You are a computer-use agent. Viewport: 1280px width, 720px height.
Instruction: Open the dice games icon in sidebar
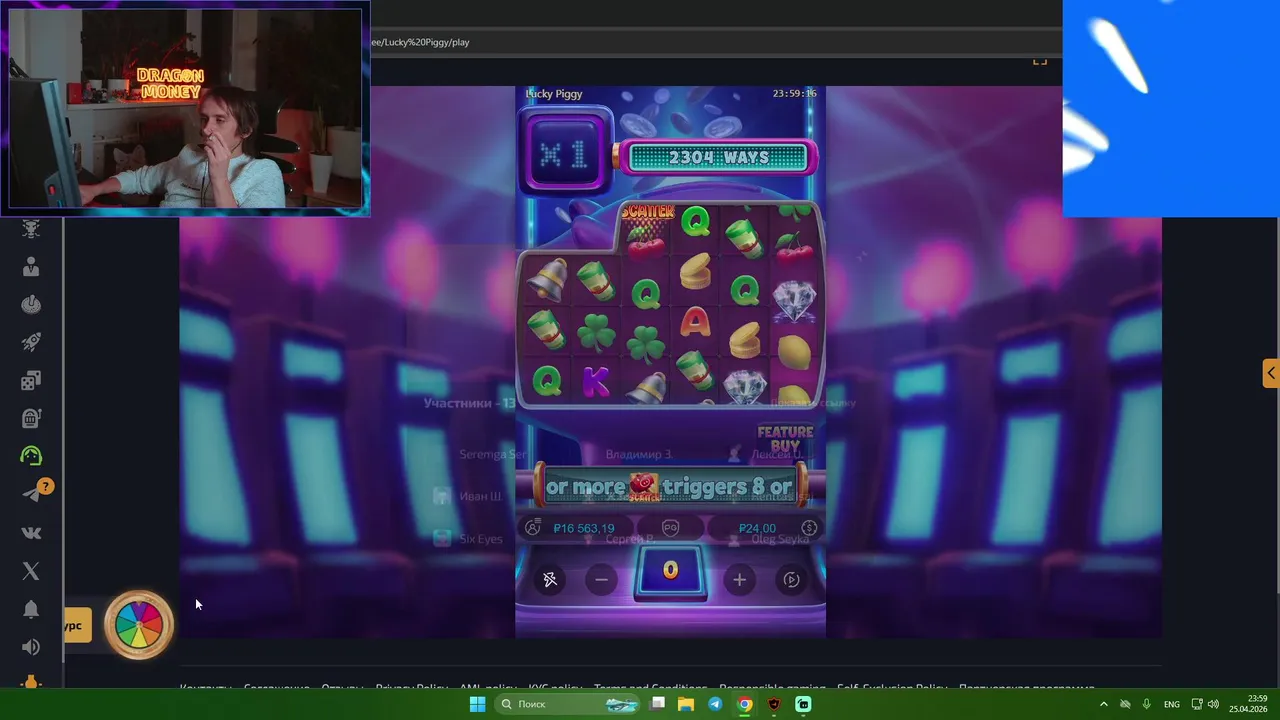(x=31, y=380)
